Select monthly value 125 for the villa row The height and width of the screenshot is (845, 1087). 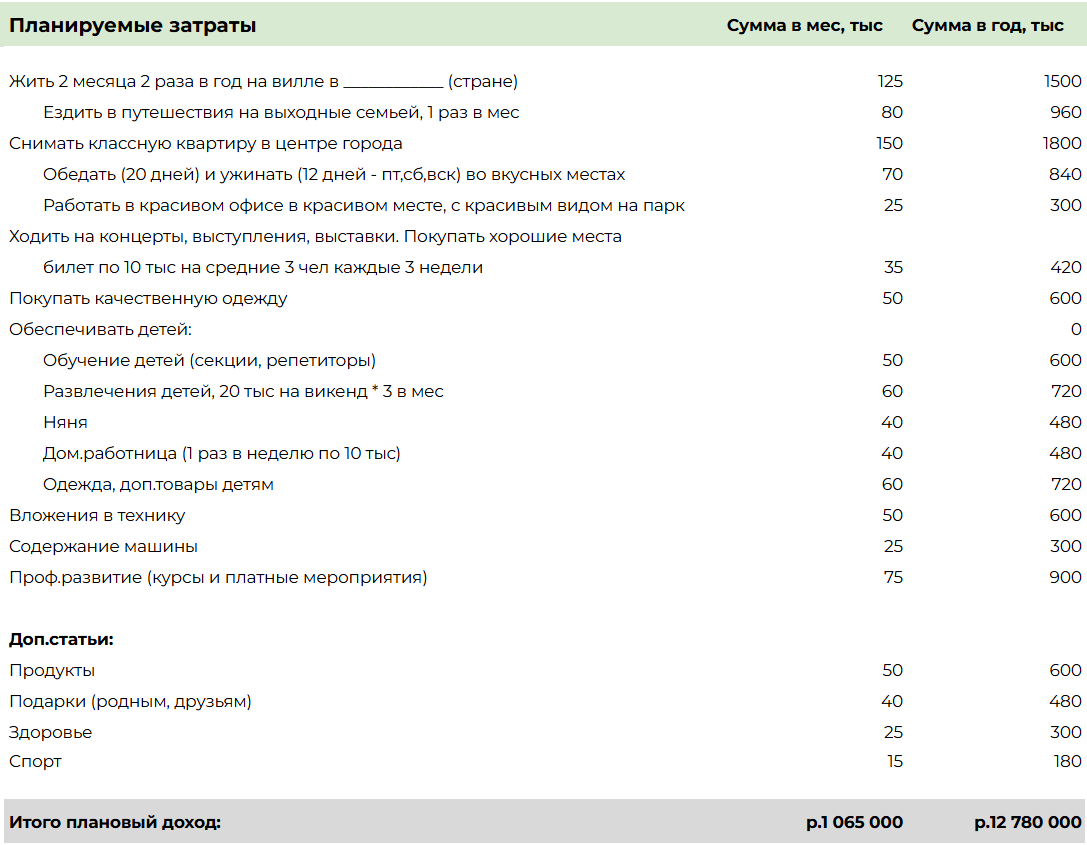point(889,82)
